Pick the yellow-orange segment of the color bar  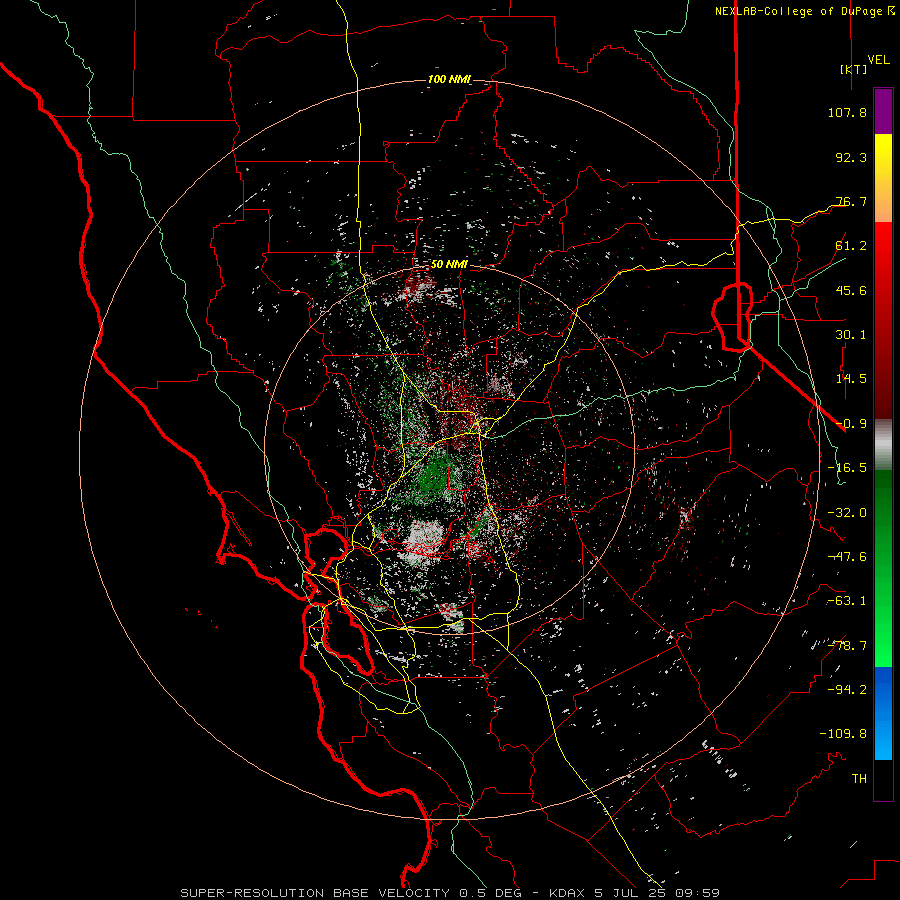[x=883, y=178]
